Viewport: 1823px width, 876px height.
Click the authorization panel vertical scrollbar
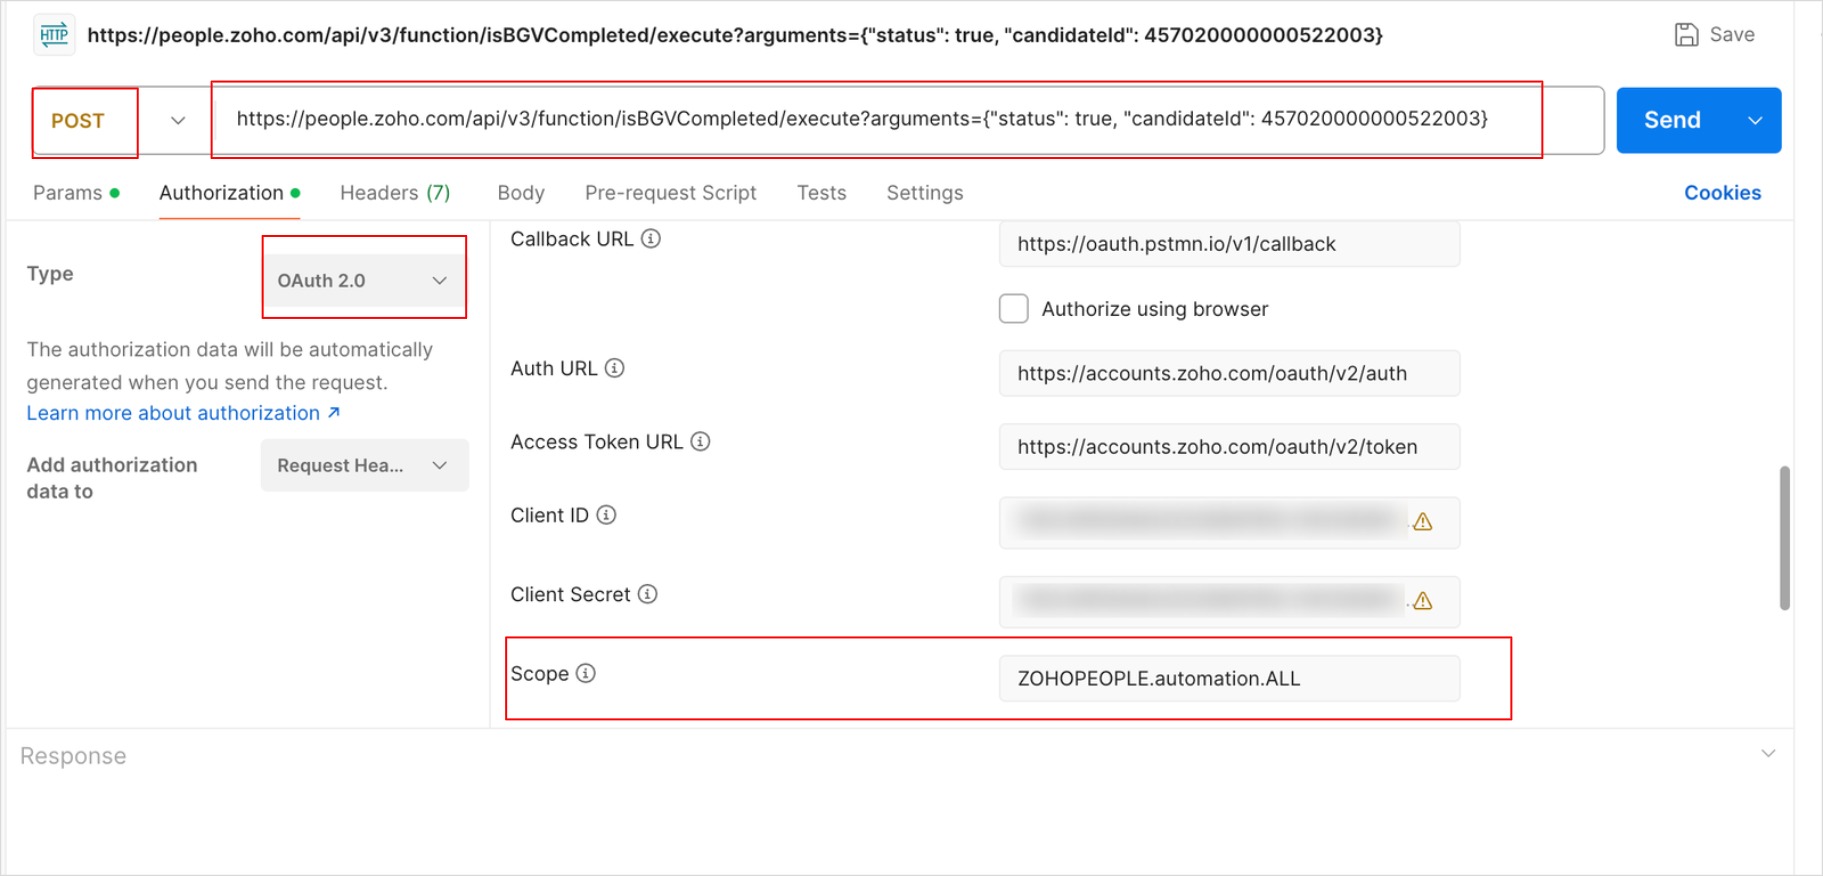click(1785, 537)
